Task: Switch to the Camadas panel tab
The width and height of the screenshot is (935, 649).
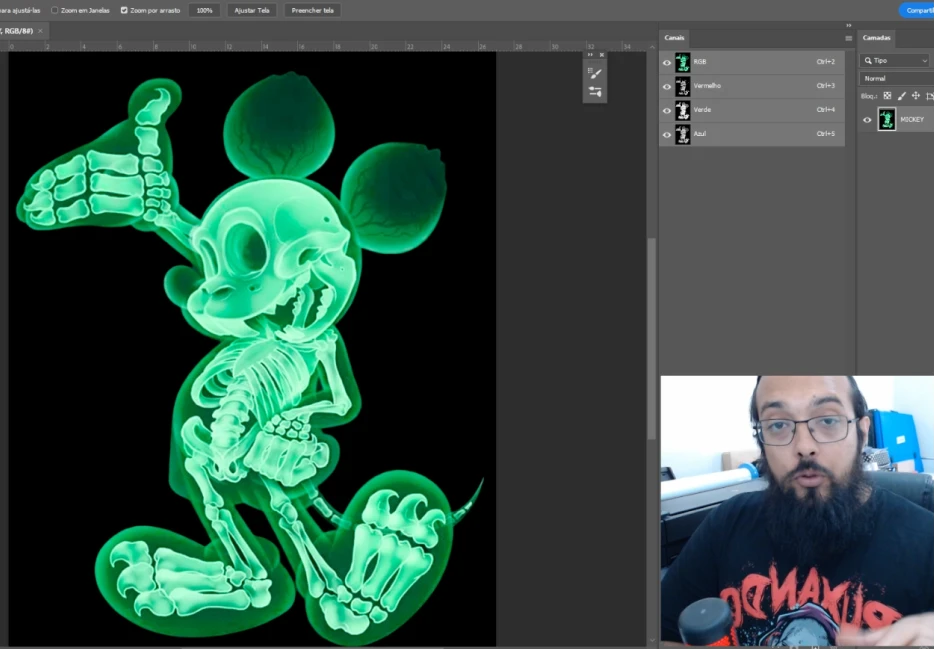Action: [x=876, y=37]
